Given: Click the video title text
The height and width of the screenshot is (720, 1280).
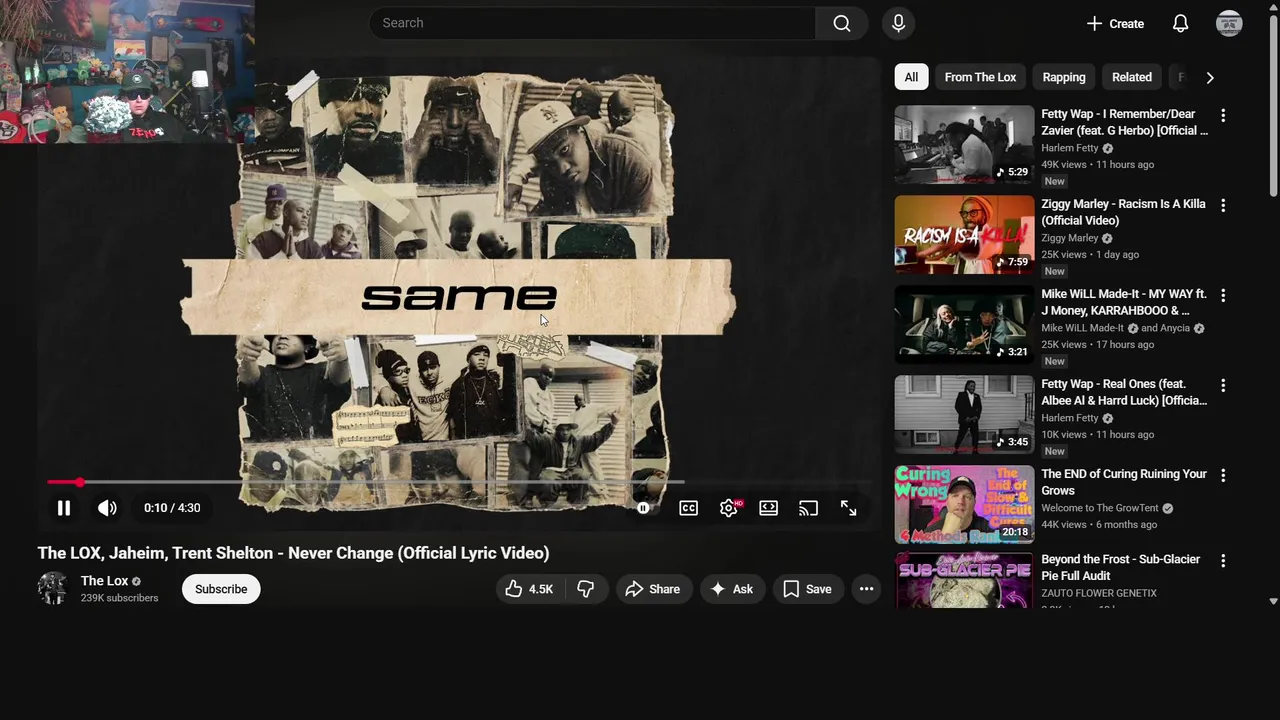Looking at the screenshot, I should point(293,553).
